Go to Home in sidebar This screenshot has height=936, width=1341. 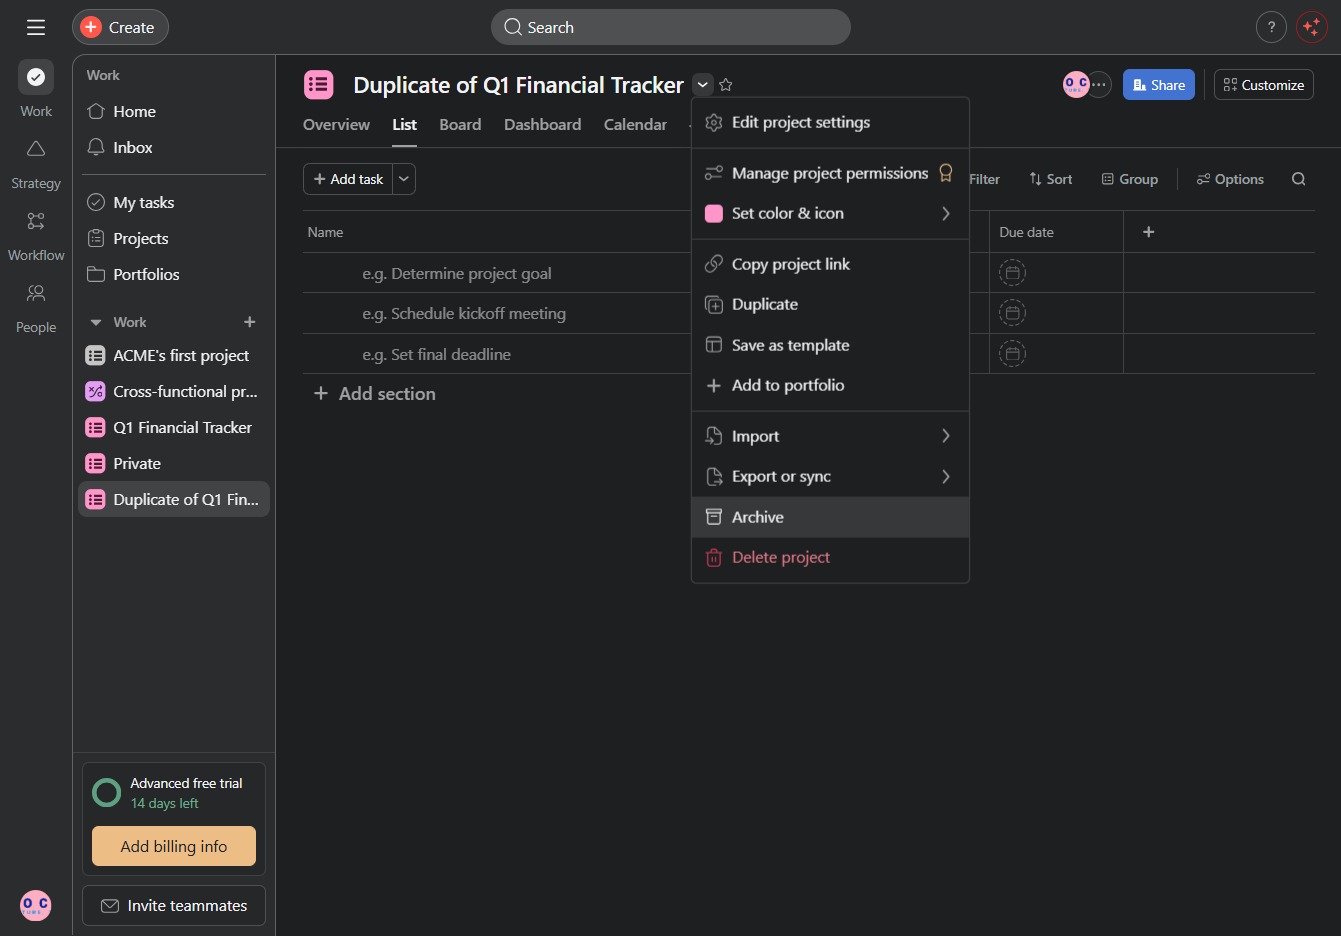pos(171,111)
